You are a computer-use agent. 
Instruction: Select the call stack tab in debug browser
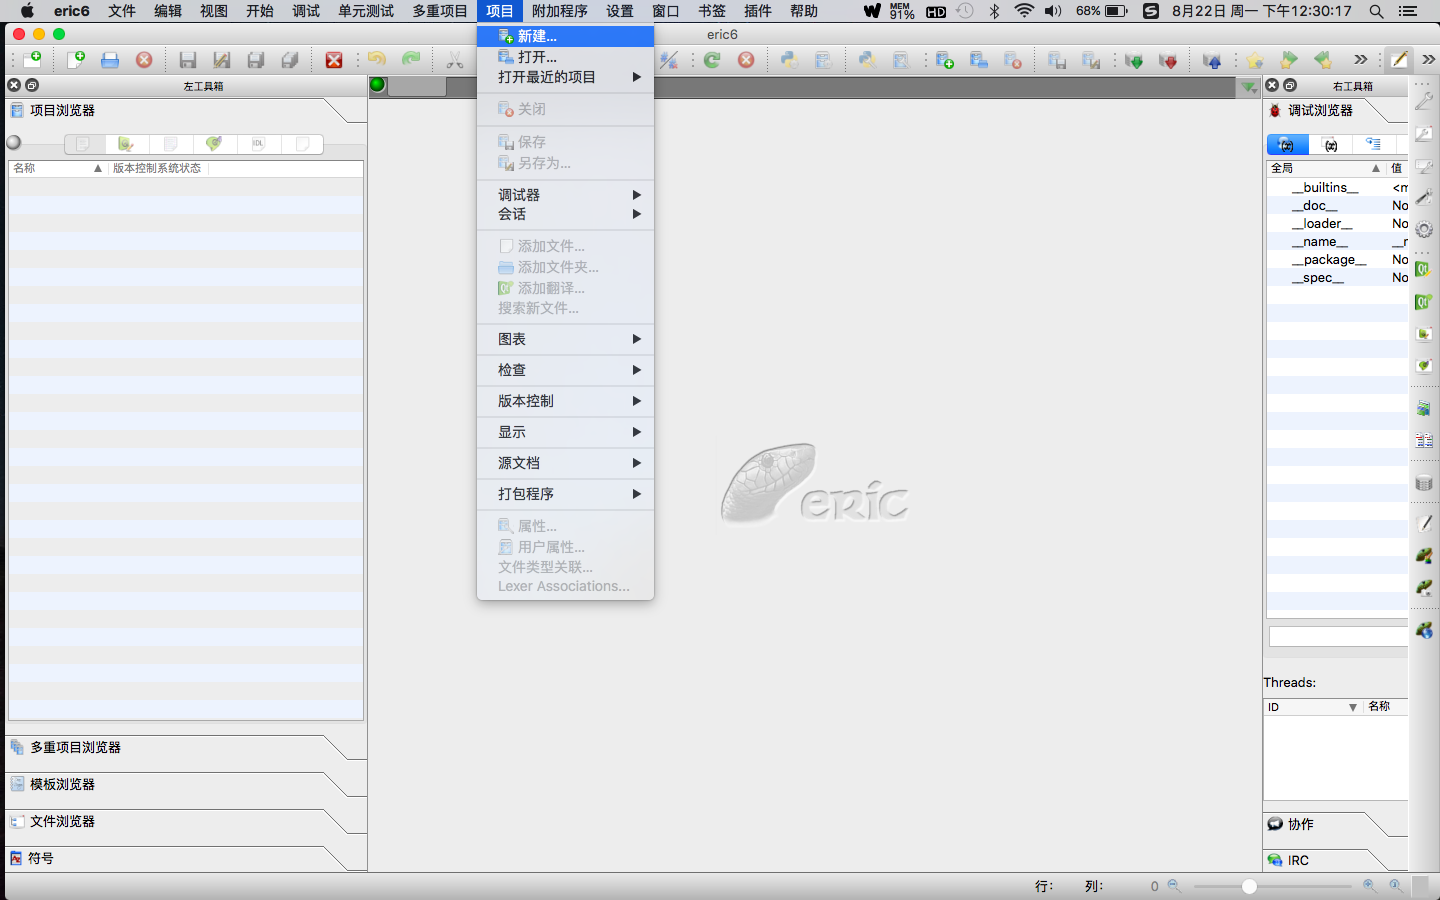tap(1374, 144)
